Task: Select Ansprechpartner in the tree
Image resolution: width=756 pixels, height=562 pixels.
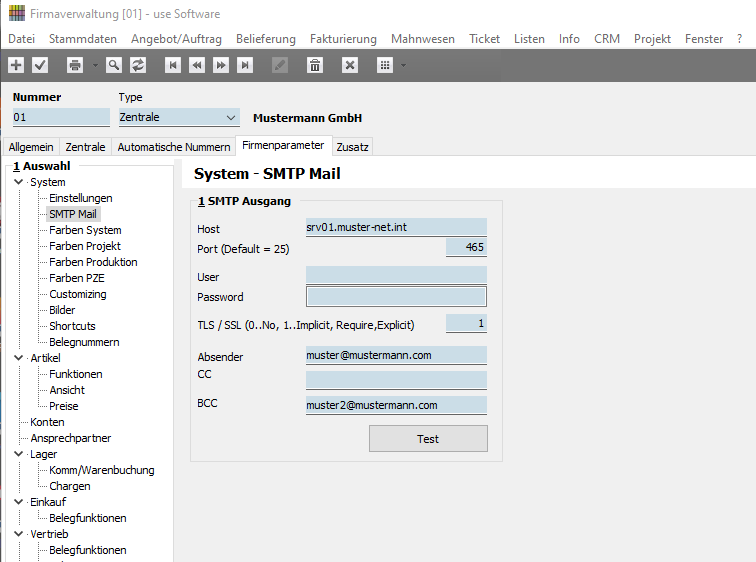Action: pyautogui.click(x=71, y=438)
